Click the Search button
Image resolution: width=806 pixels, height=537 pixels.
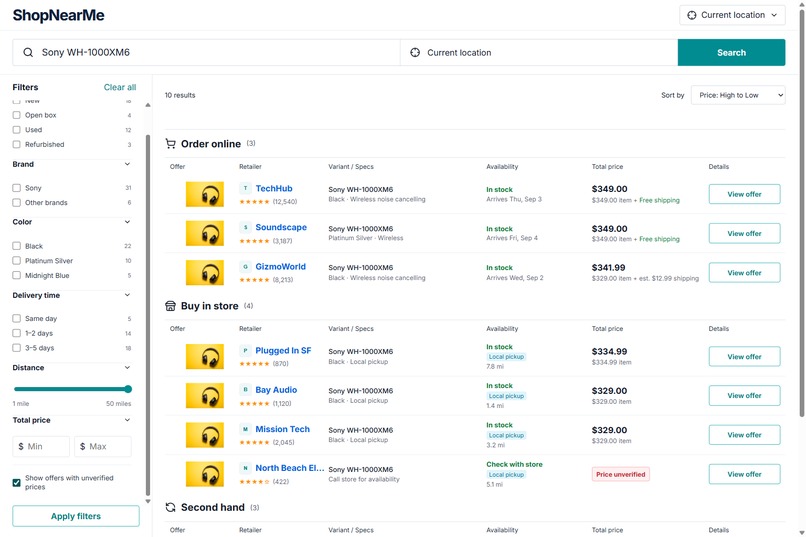(x=731, y=52)
